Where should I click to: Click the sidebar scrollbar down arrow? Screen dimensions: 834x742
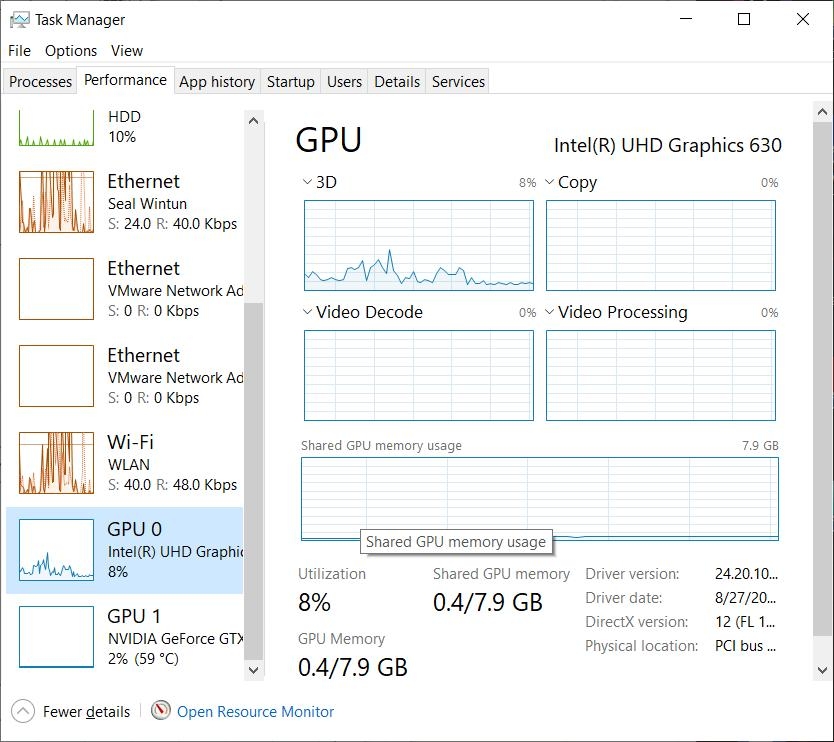point(253,670)
